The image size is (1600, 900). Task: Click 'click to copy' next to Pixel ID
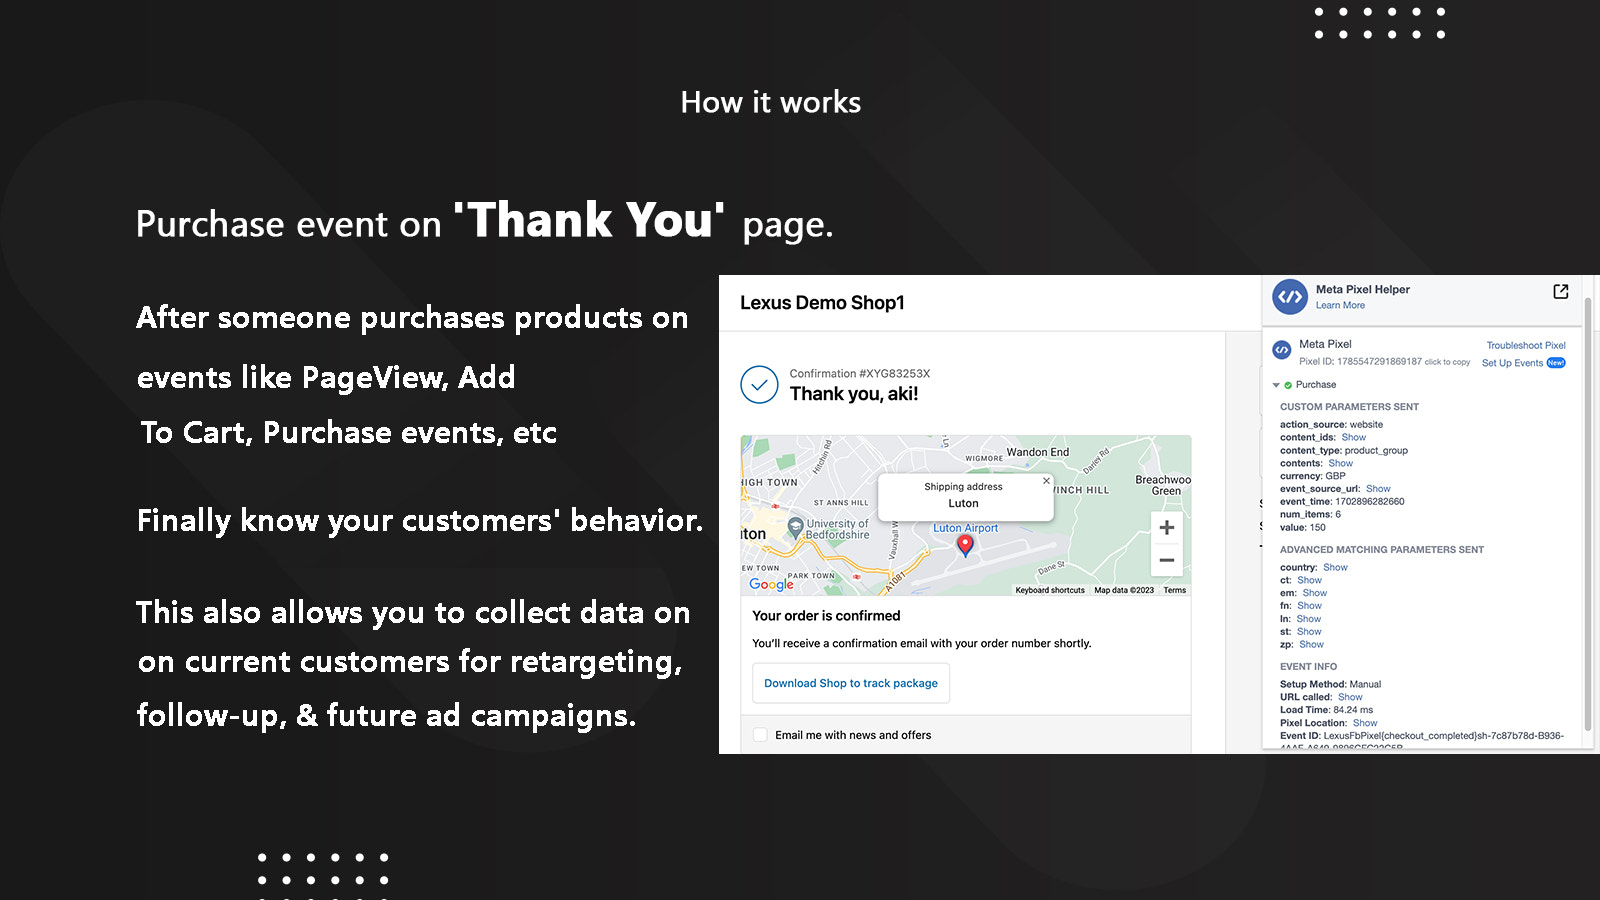coord(1447,362)
